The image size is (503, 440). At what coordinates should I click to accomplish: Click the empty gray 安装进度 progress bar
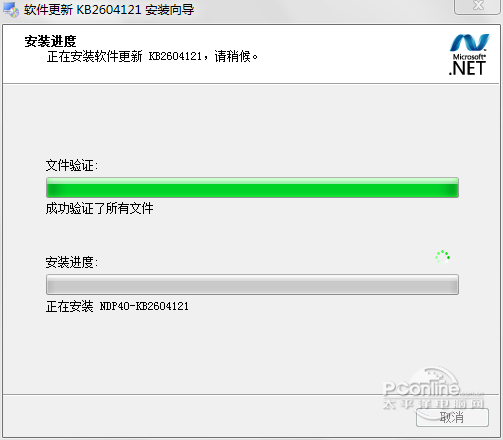[252, 285]
